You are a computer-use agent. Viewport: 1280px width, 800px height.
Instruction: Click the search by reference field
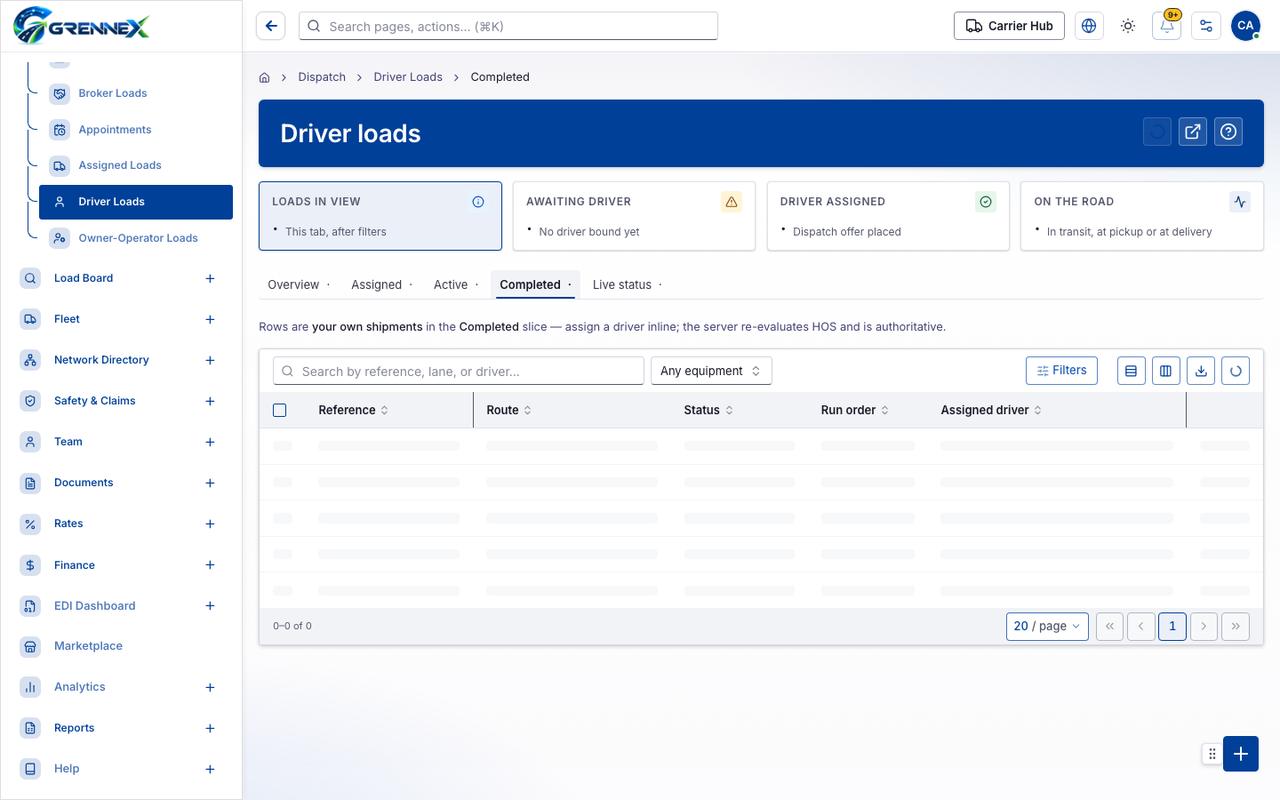pos(458,371)
